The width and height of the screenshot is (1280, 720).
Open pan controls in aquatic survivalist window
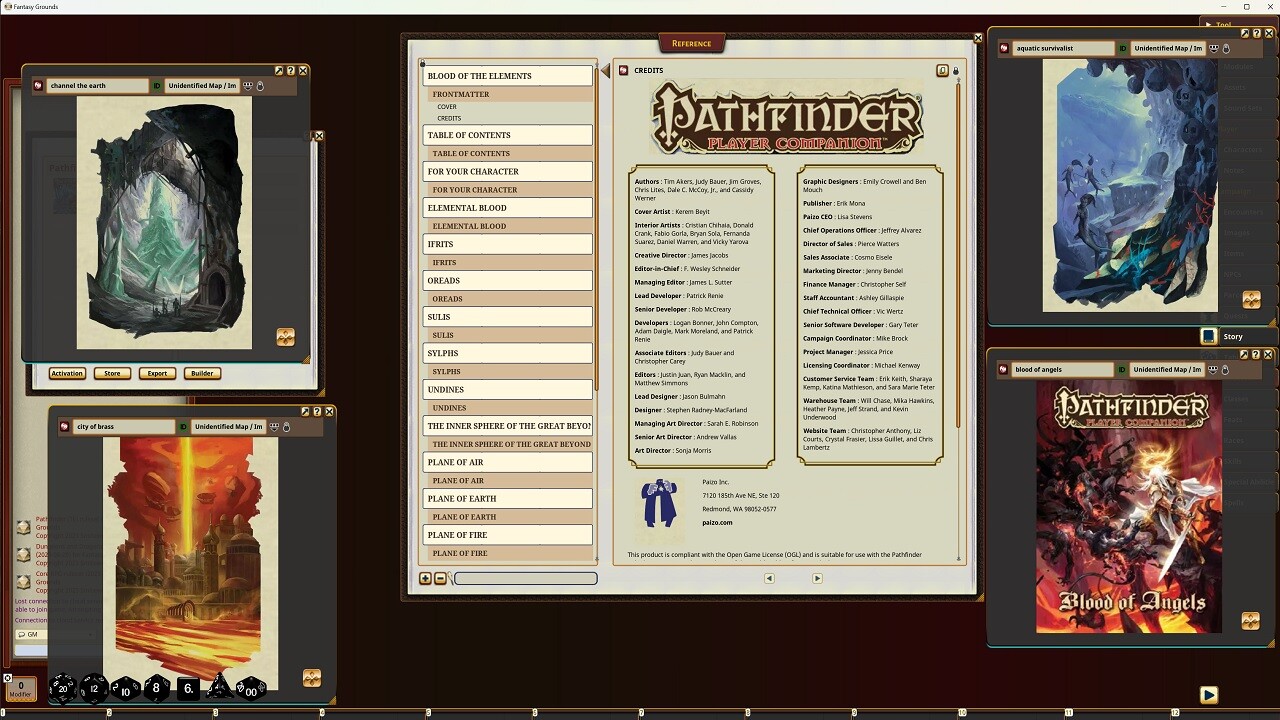pos(1251,299)
